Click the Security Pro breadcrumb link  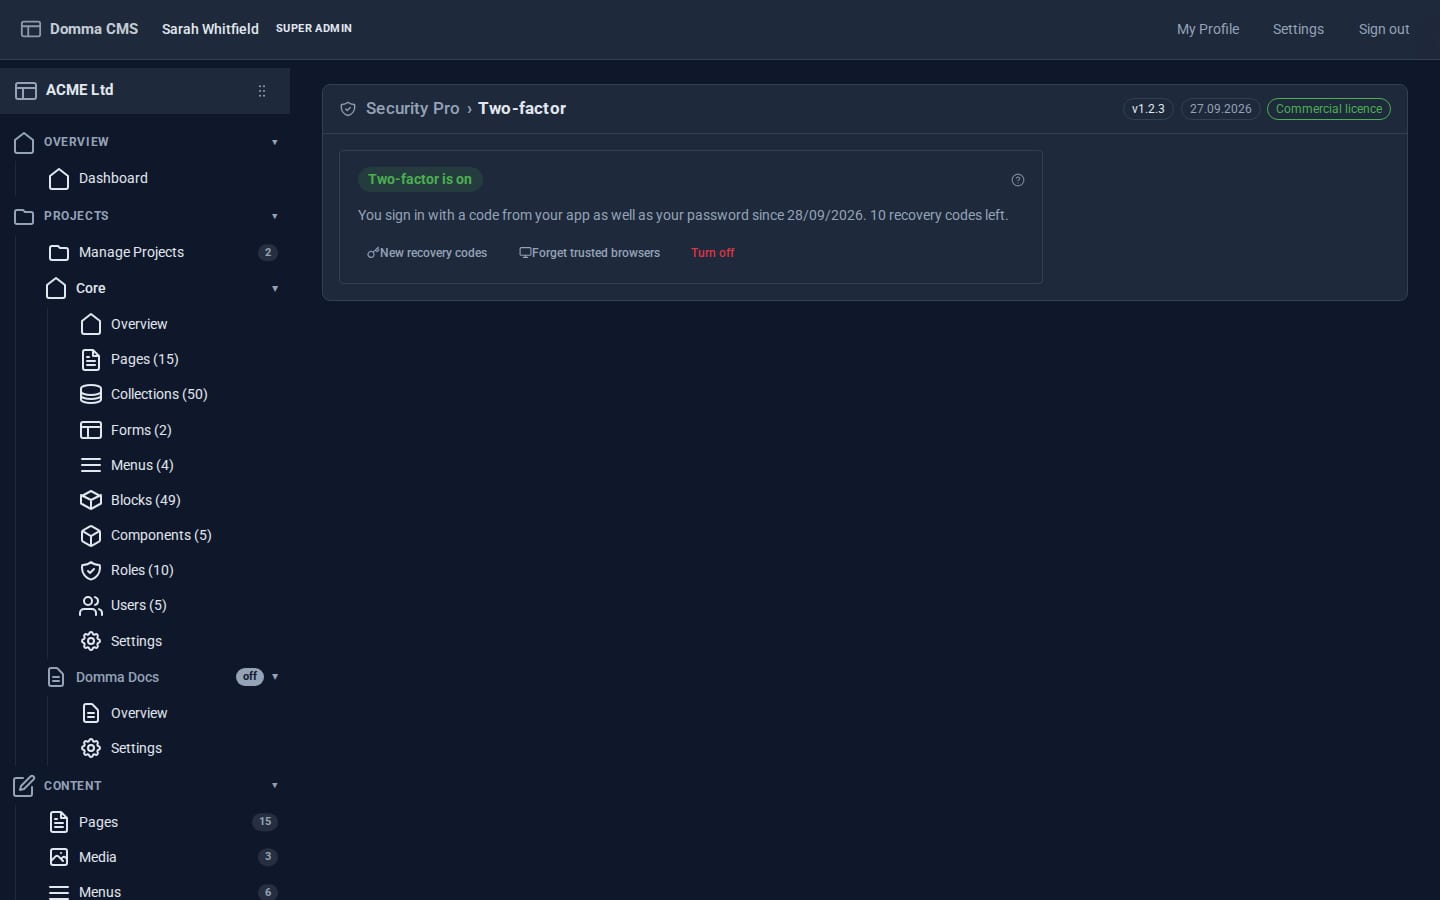click(412, 108)
